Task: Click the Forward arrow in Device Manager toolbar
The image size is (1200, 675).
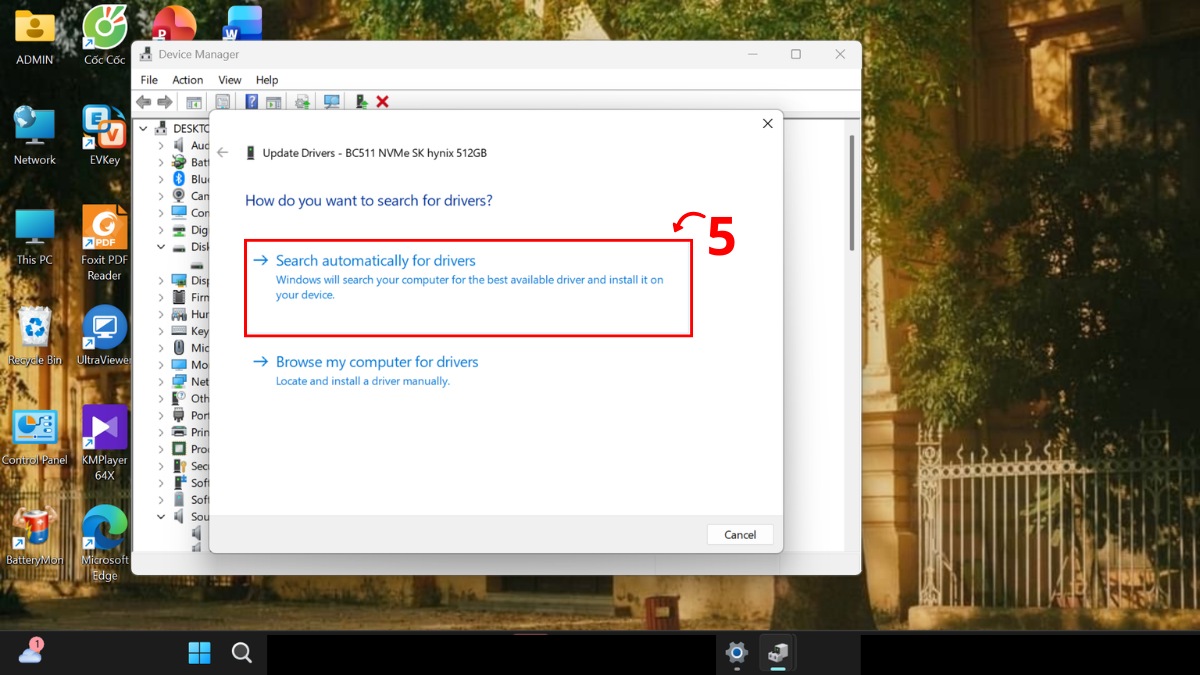Action: tap(164, 102)
